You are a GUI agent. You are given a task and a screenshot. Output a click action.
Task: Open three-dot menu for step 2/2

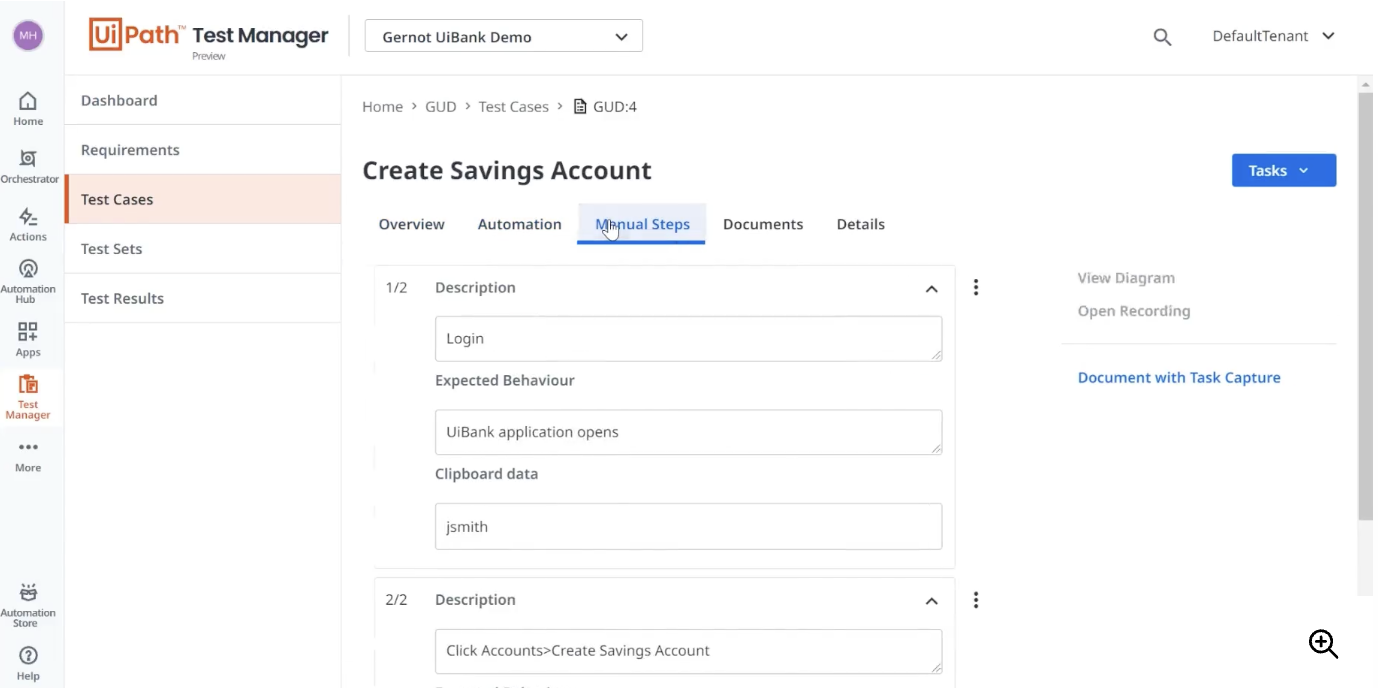pyautogui.click(x=976, y=600)
